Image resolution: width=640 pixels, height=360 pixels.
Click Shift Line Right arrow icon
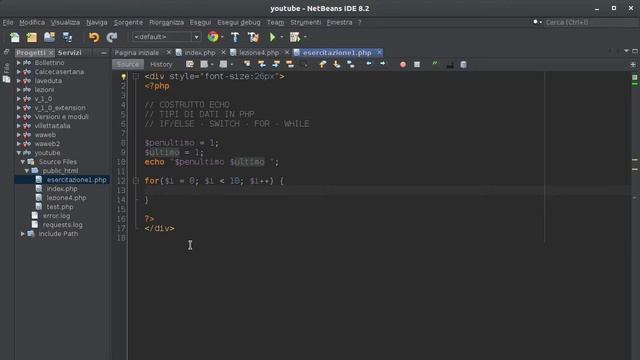[x=382, y=64]
